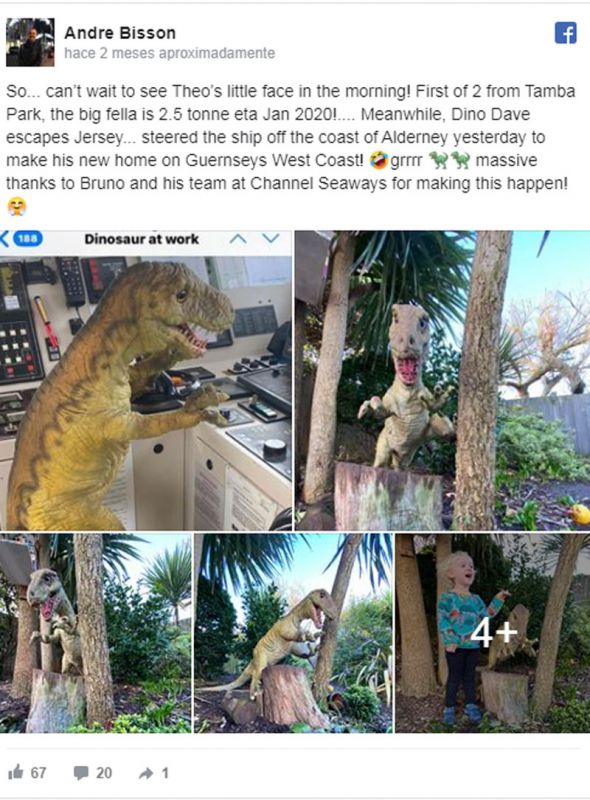This screenshot has height=800, width=590.
Task: Click the hace 2 meses timestamp
Action: point(169,53)
